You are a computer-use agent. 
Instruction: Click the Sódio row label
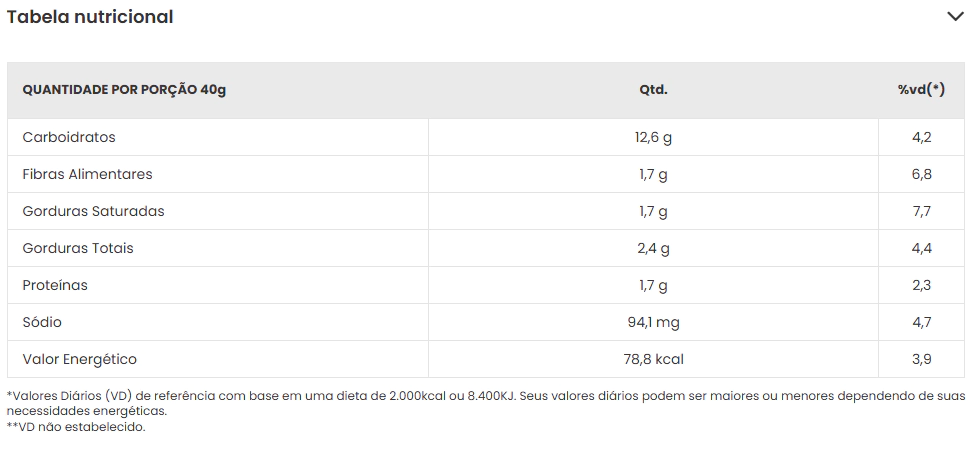click(x=42, y=322)
